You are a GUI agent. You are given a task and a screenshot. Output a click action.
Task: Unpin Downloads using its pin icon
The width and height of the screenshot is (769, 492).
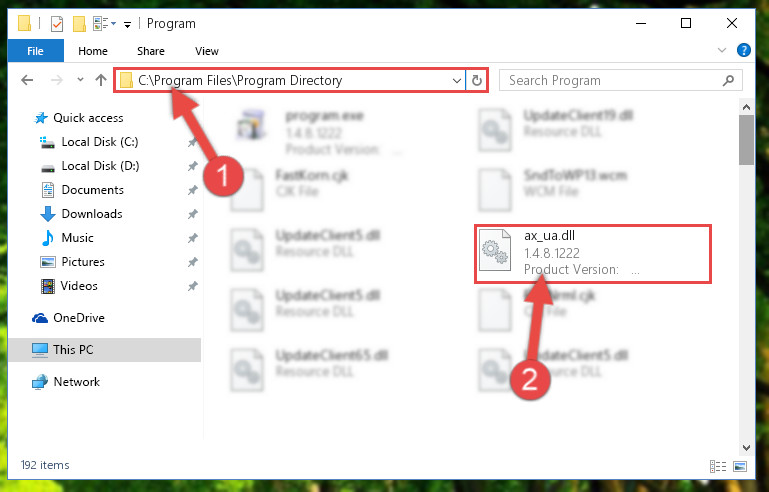(x=192, y=214)
